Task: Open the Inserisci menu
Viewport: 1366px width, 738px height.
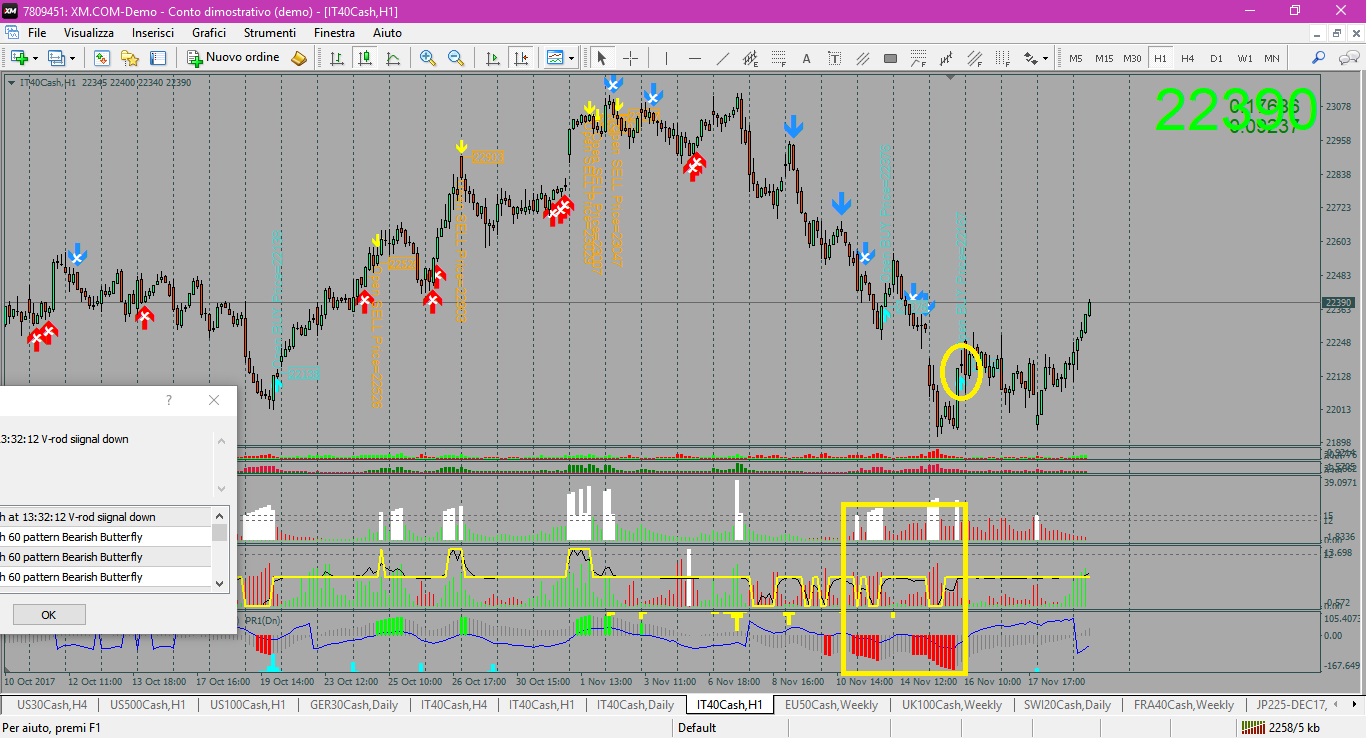Action: point(153,33)
